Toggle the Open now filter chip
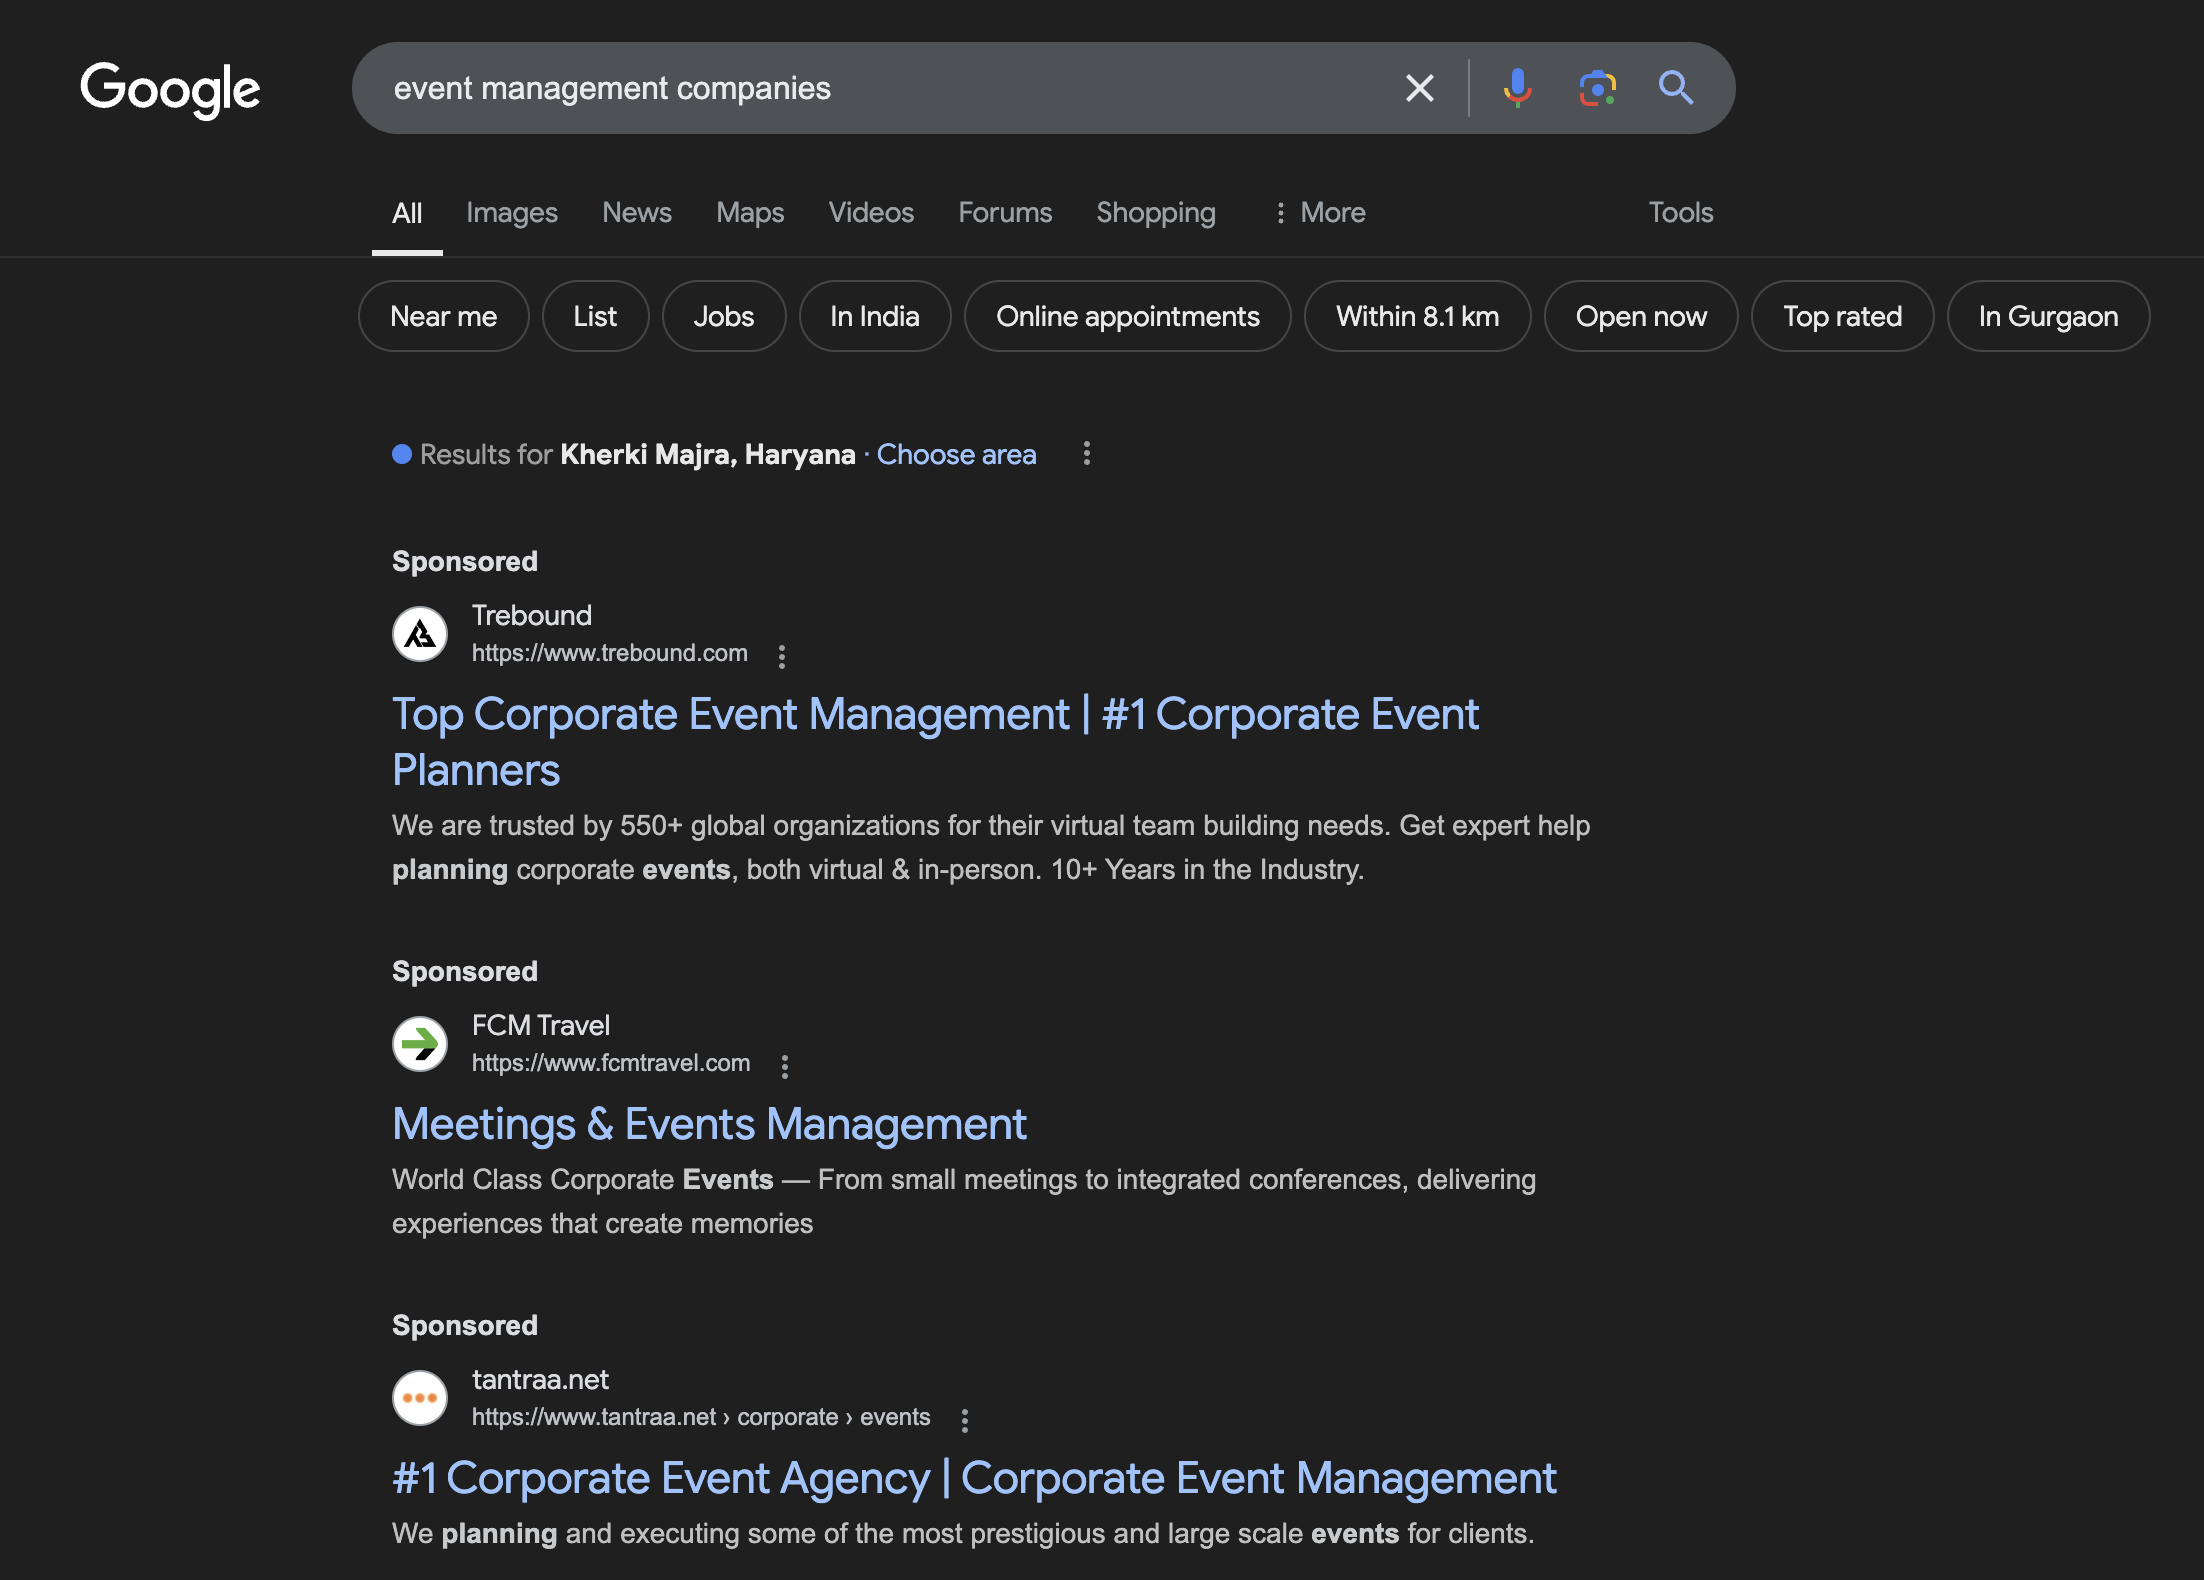This screenshot has height=1580, width=2204. click(1640, 316)
